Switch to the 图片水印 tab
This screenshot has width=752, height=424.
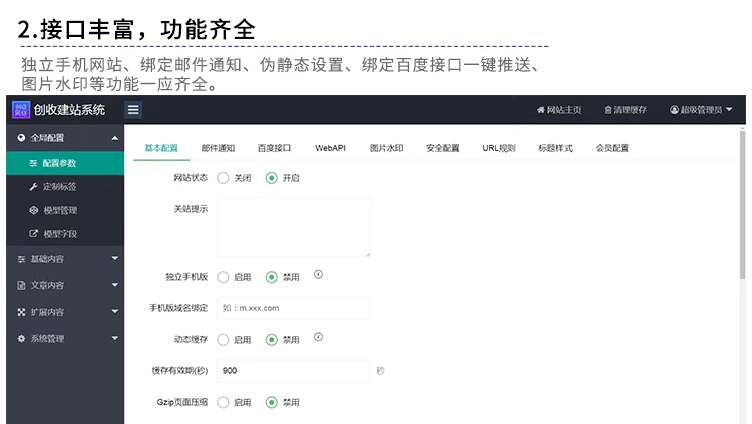click(x=387, y=148)
